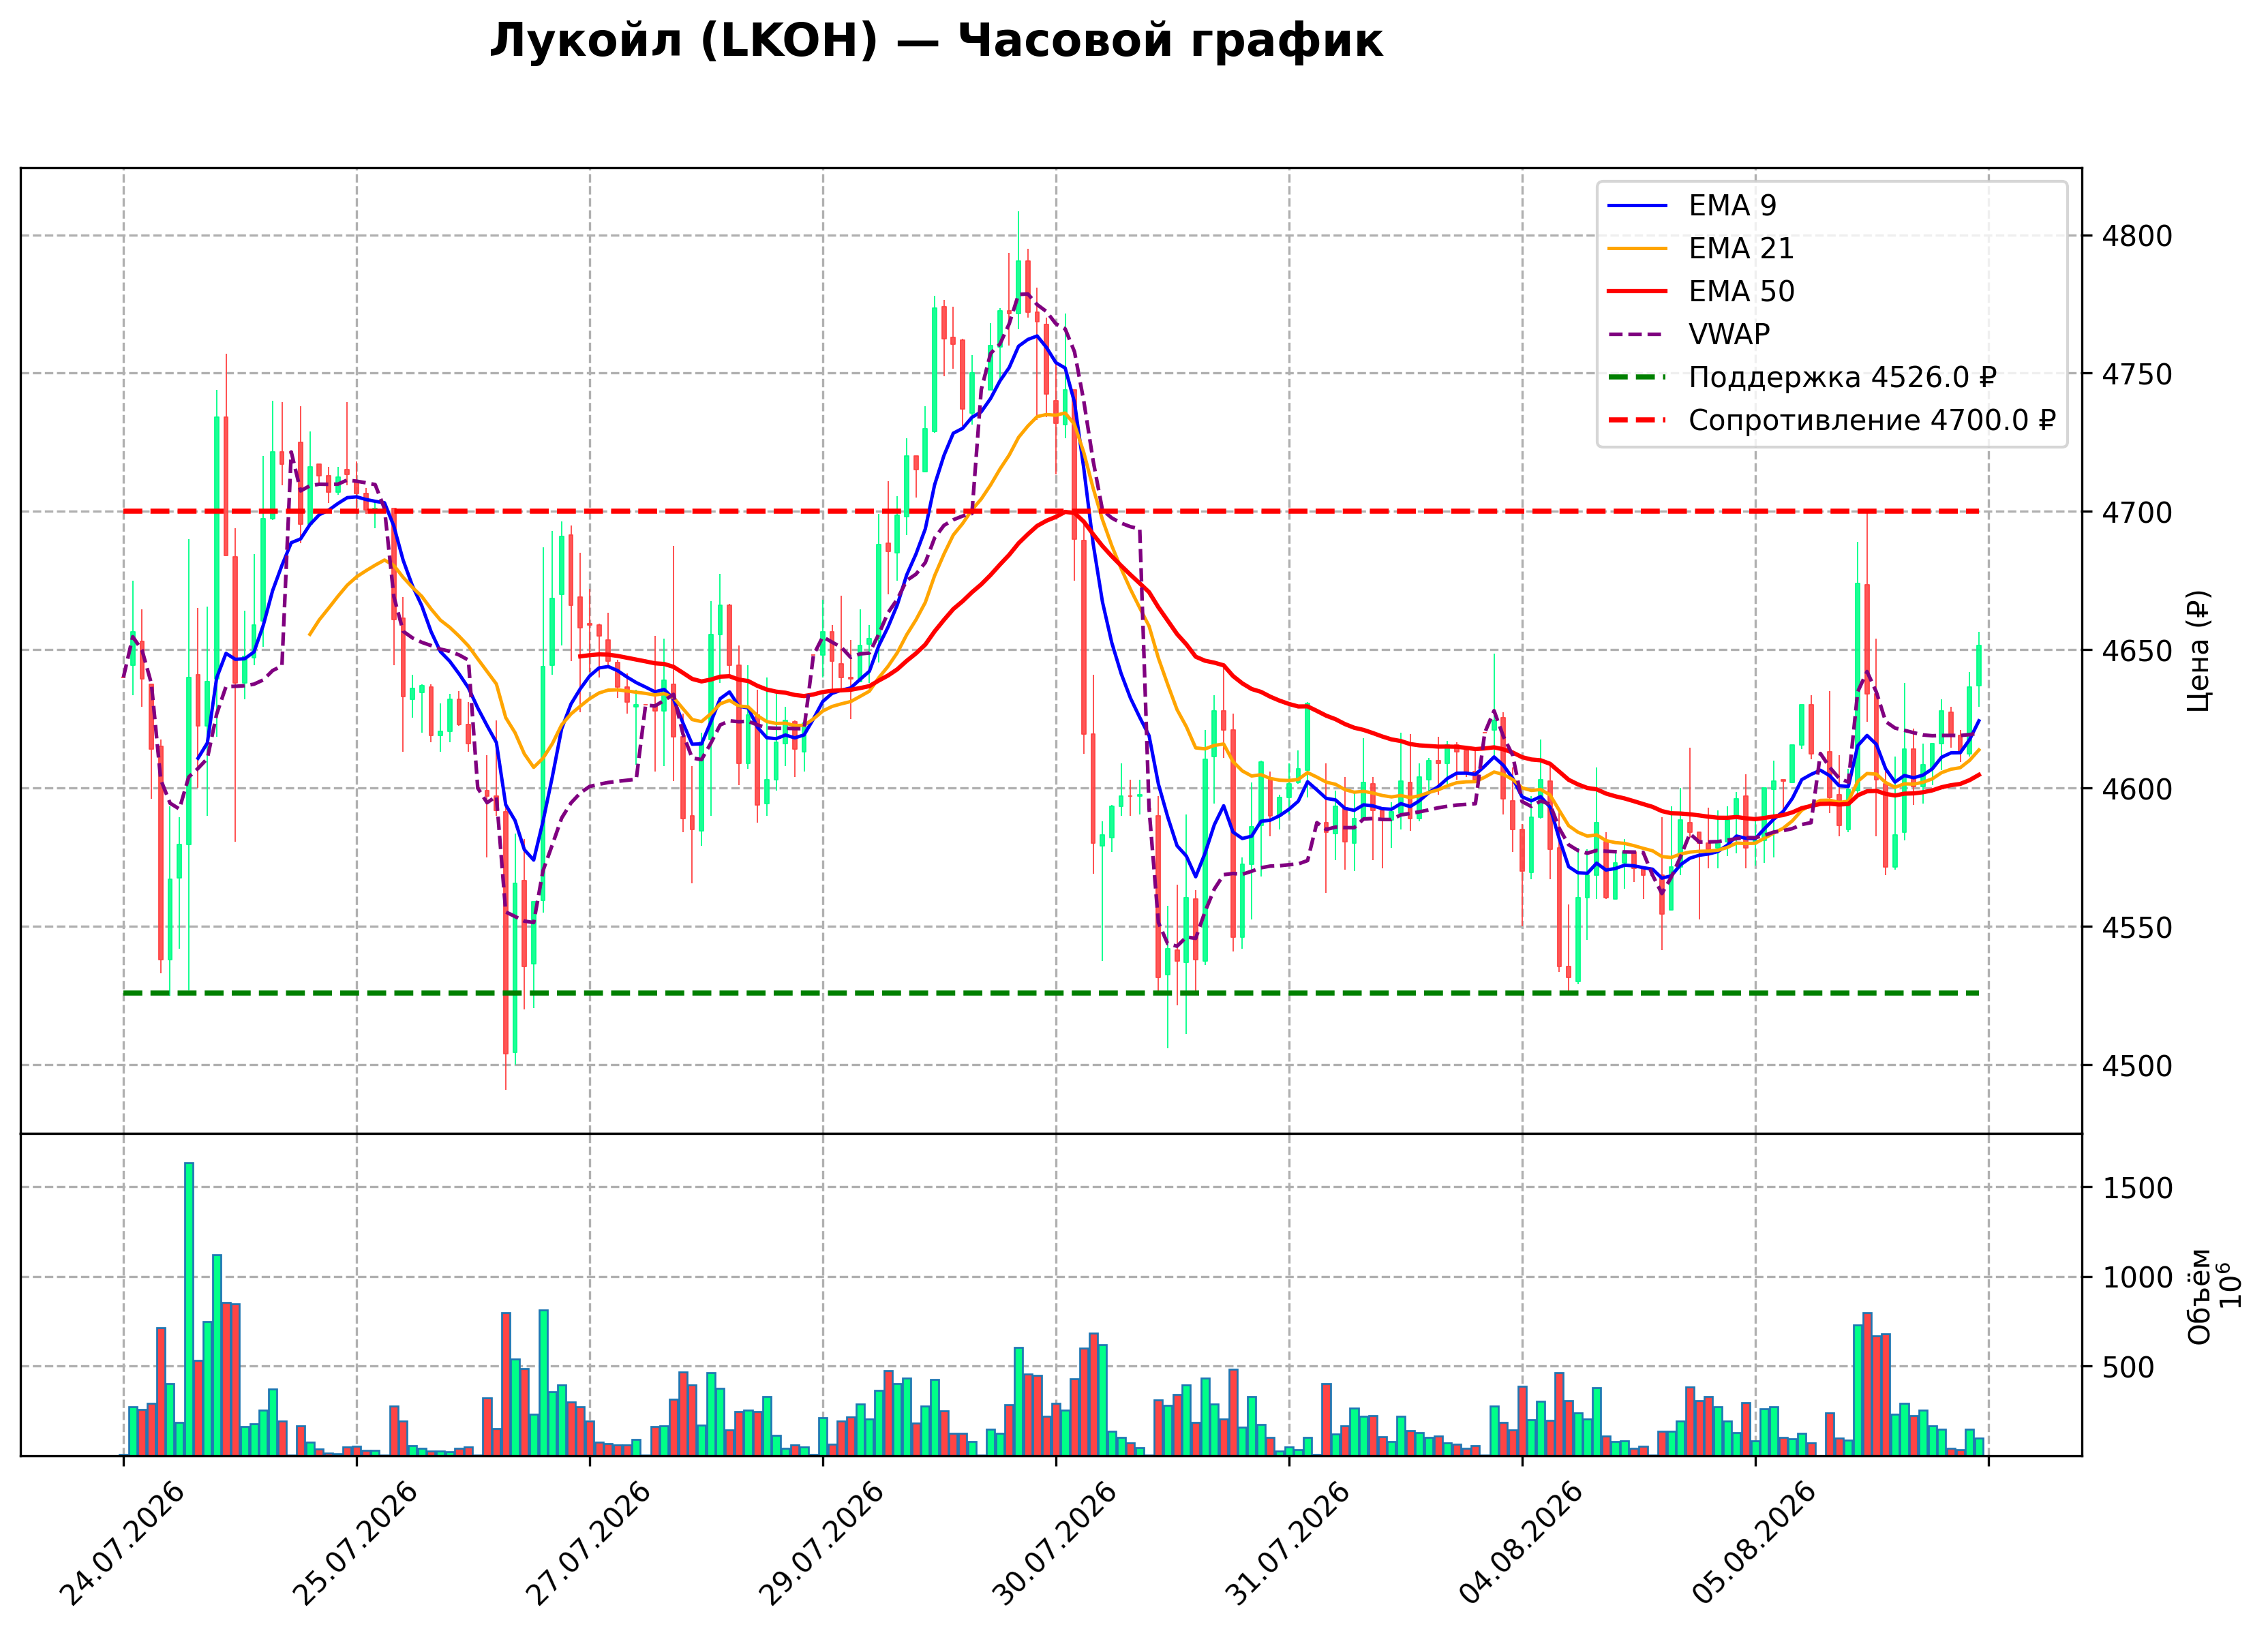Click the 4550 price axis label
2268x1631 pixels.
[2137, 927]
